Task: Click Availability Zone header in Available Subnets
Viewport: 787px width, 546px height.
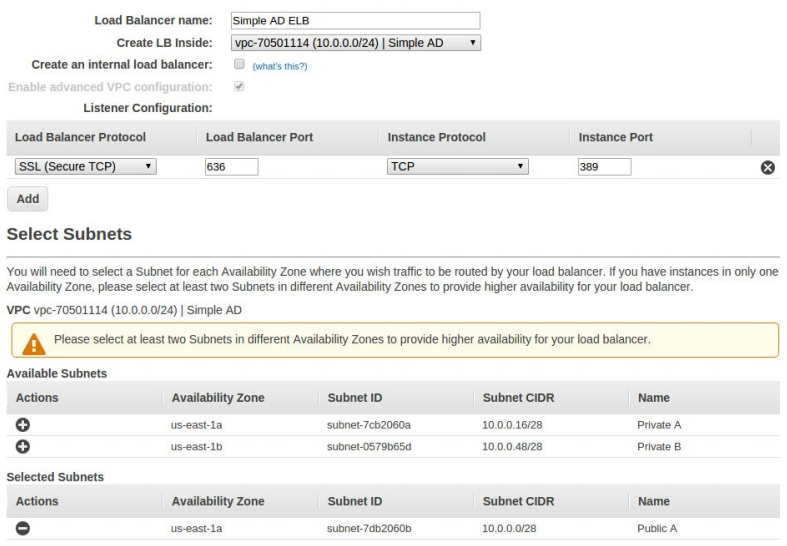Action: pos(218,398)
